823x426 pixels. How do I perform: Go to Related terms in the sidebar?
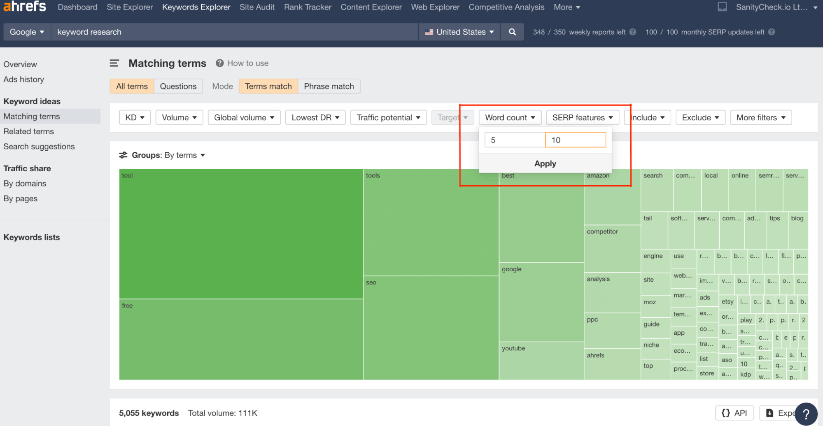click(29, 131)
